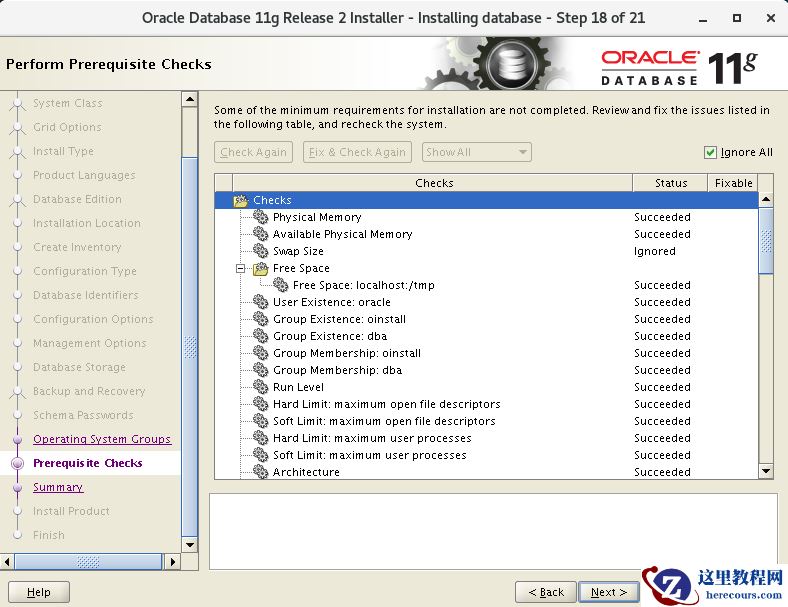The image size is (788, 607).
Task: Click step list scroll up arrow
Action: click(189, 99)
